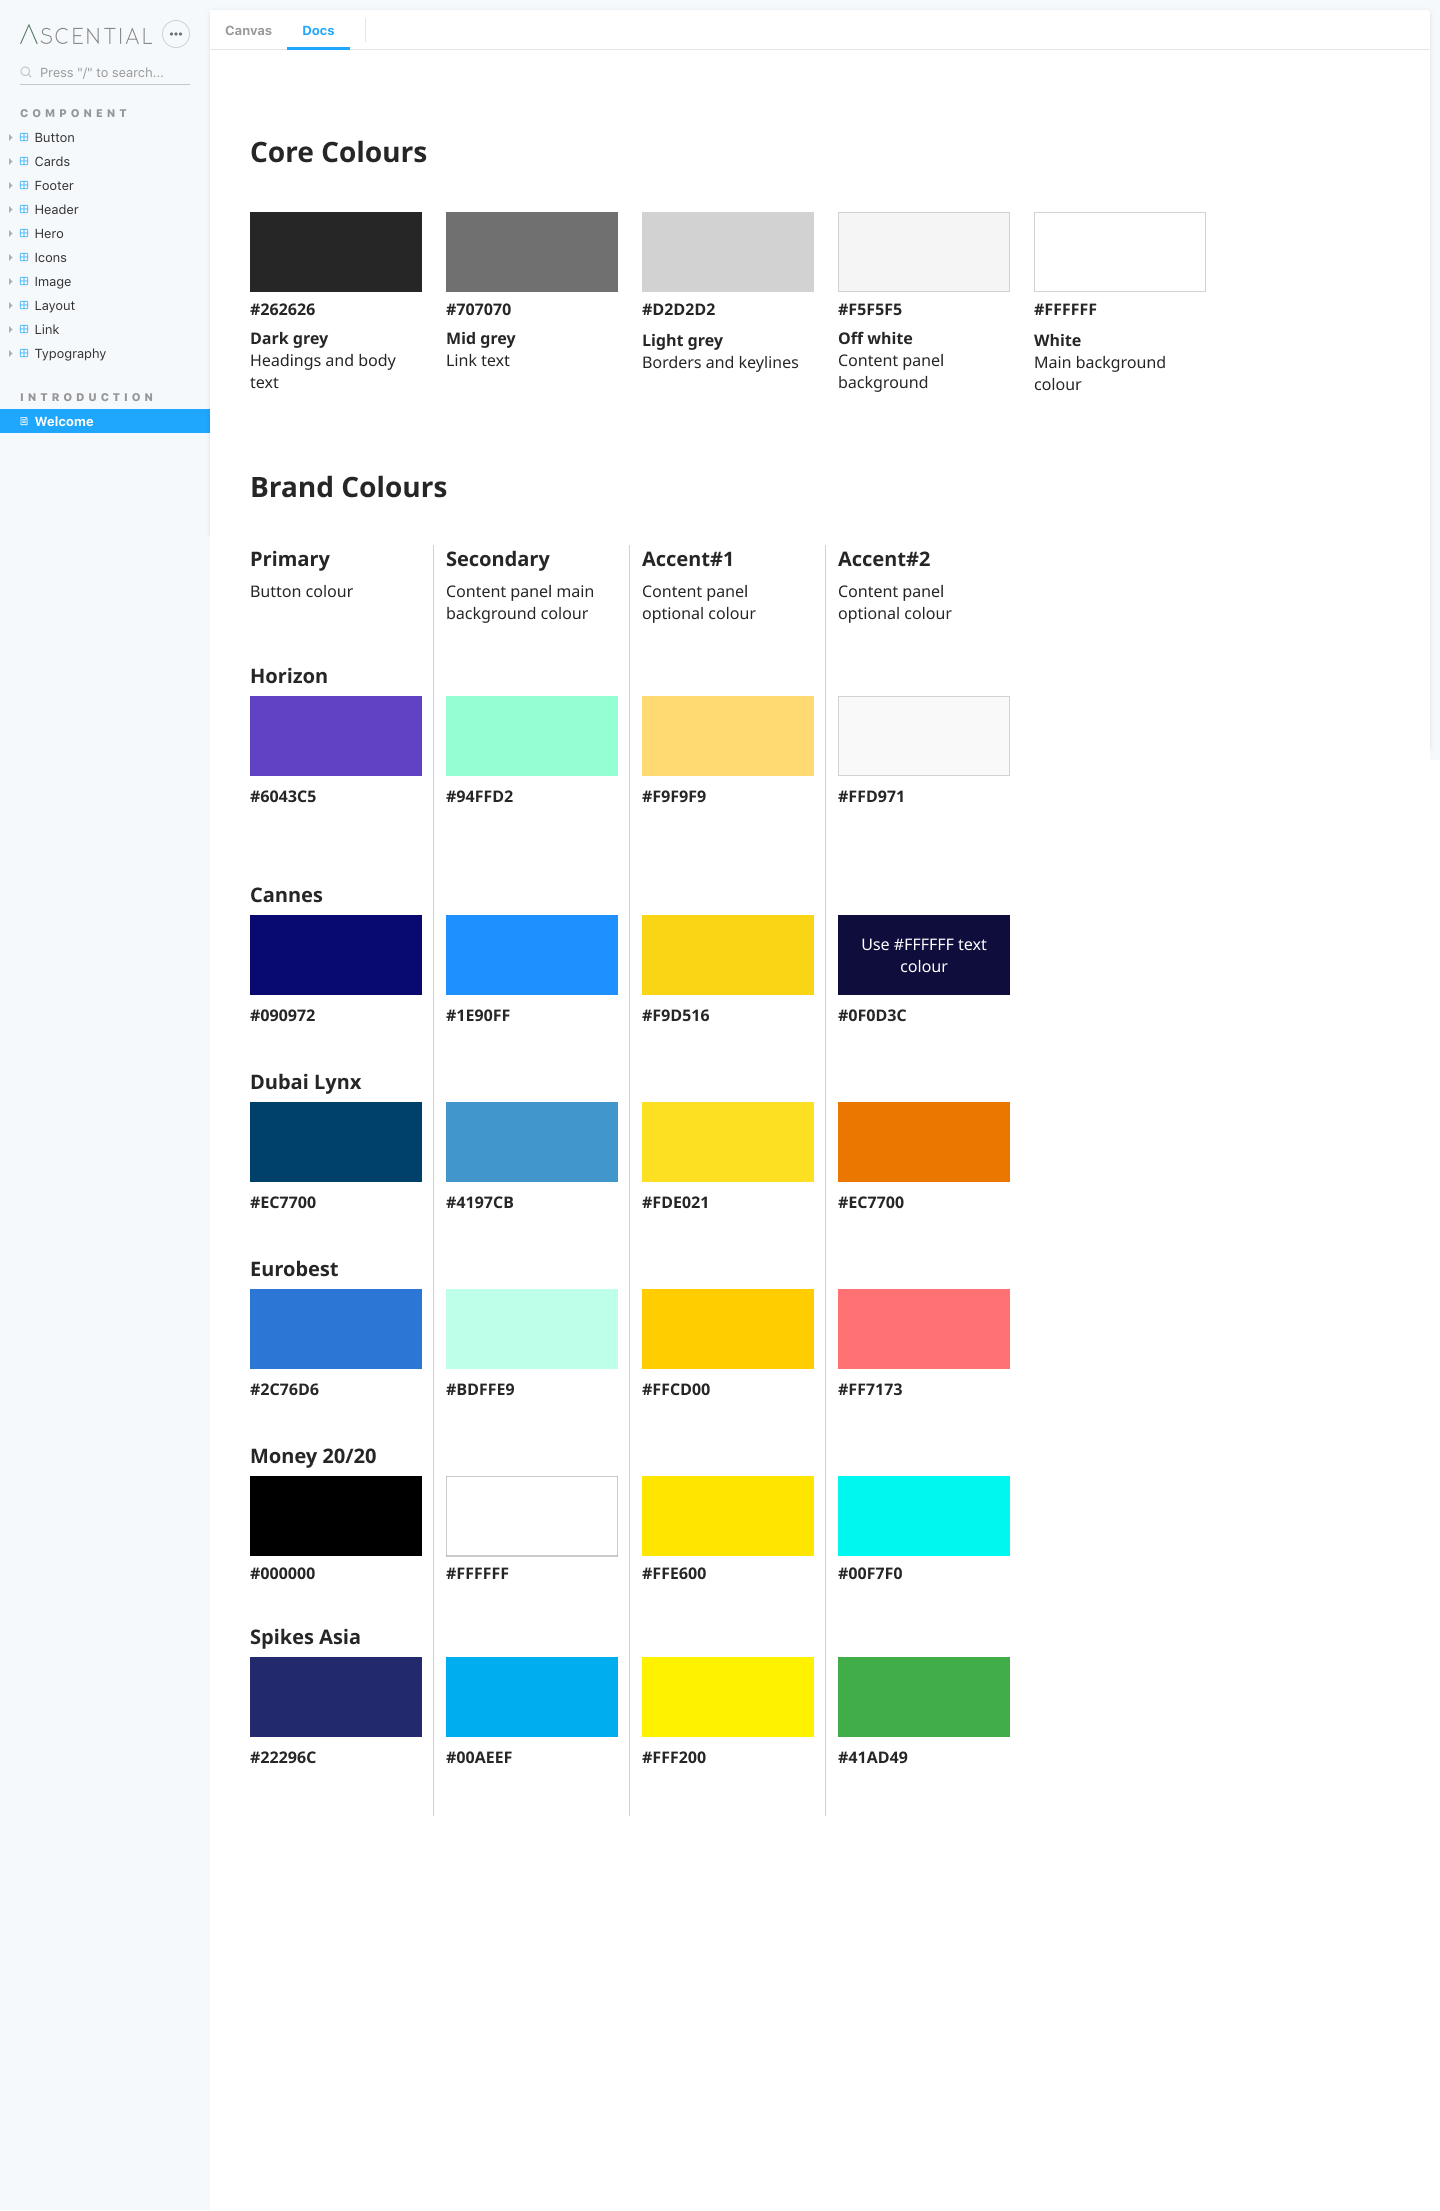Switch to the Canvas tab
1440x2211 pixels.
[x=248, y=30]
